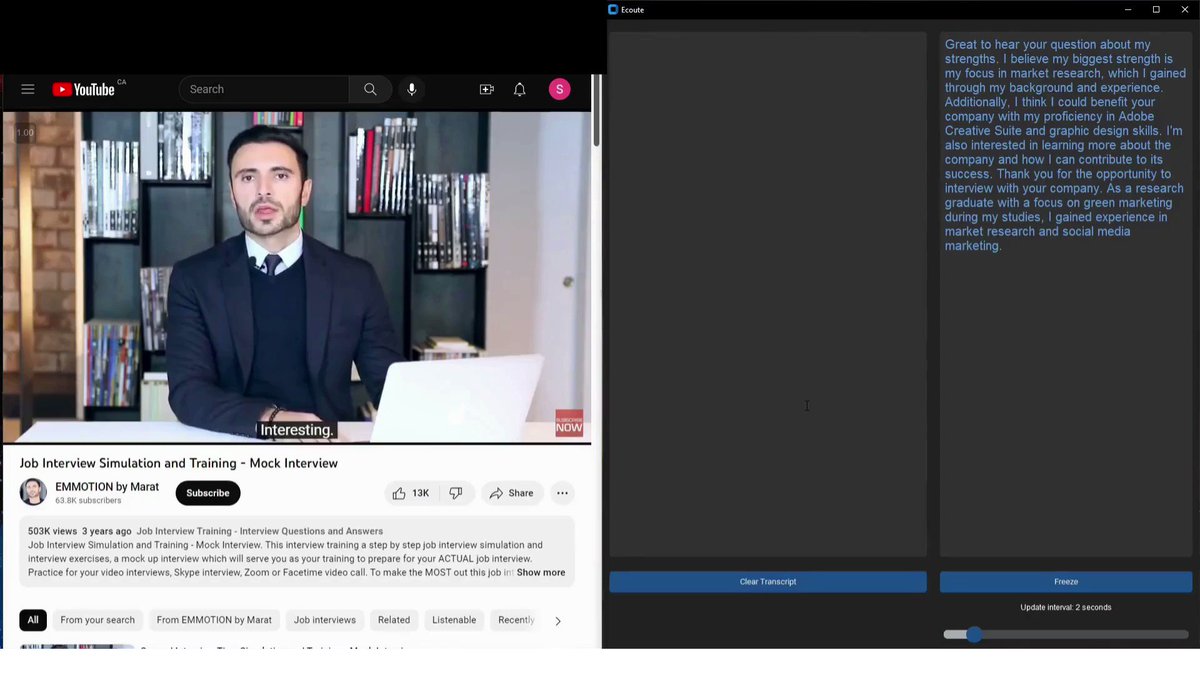This screenshot has width=1200, height=675.
Task: Close the Ecoute window
Action: click(1185, 9)
